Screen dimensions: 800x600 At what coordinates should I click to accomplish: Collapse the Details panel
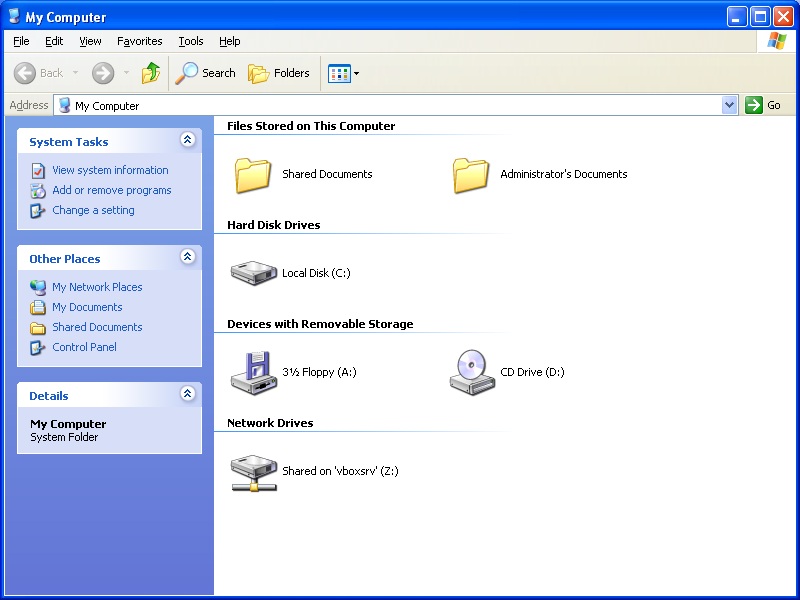188,394
